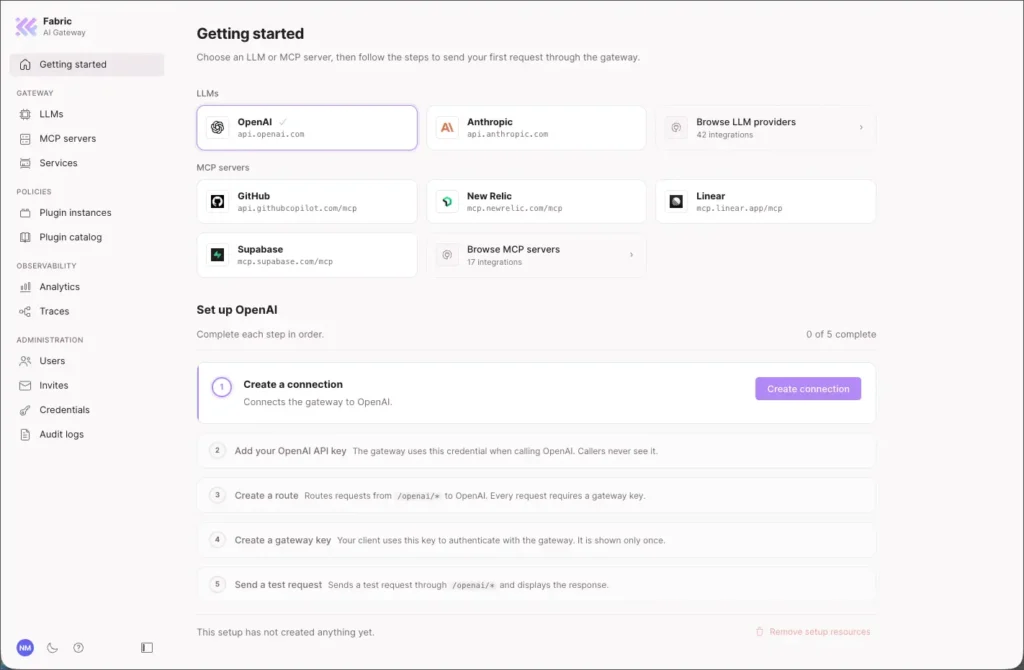Open MCP servers in the sidebar menu
This screenshot has height=670, width=1024.
pyautogui.click(x=87, y=139)
